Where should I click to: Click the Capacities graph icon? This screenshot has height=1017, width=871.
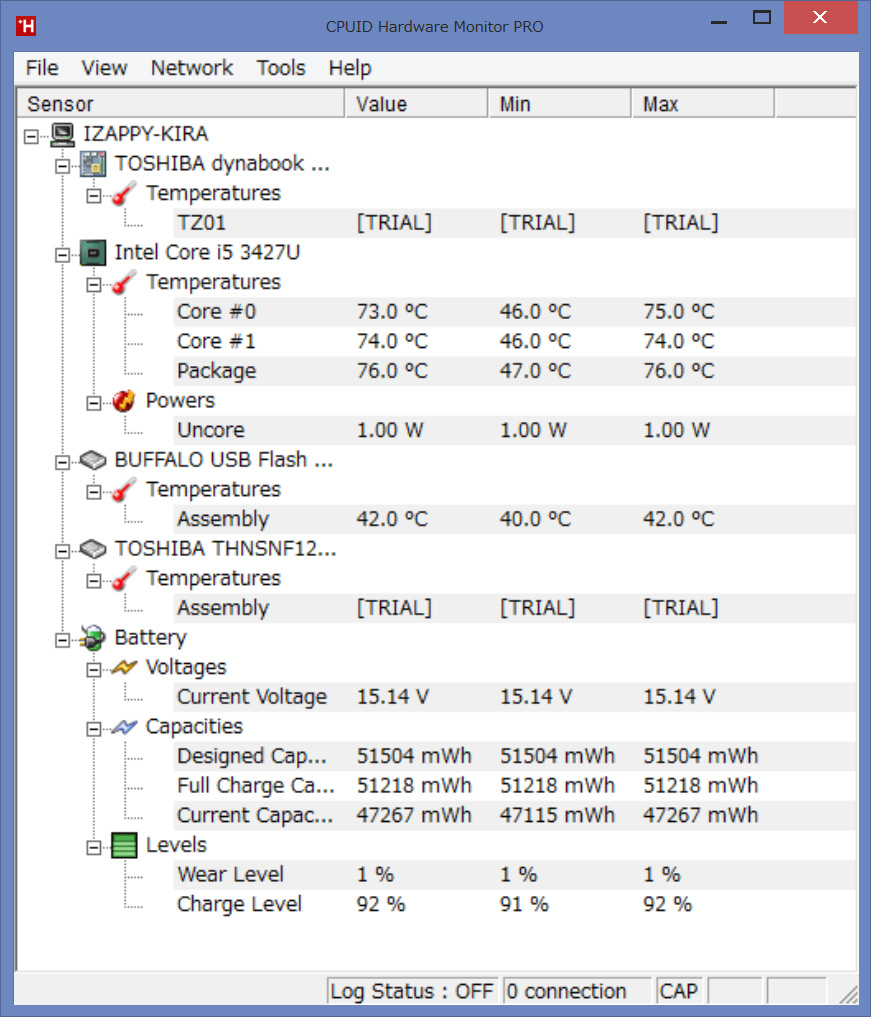point(124,727)
